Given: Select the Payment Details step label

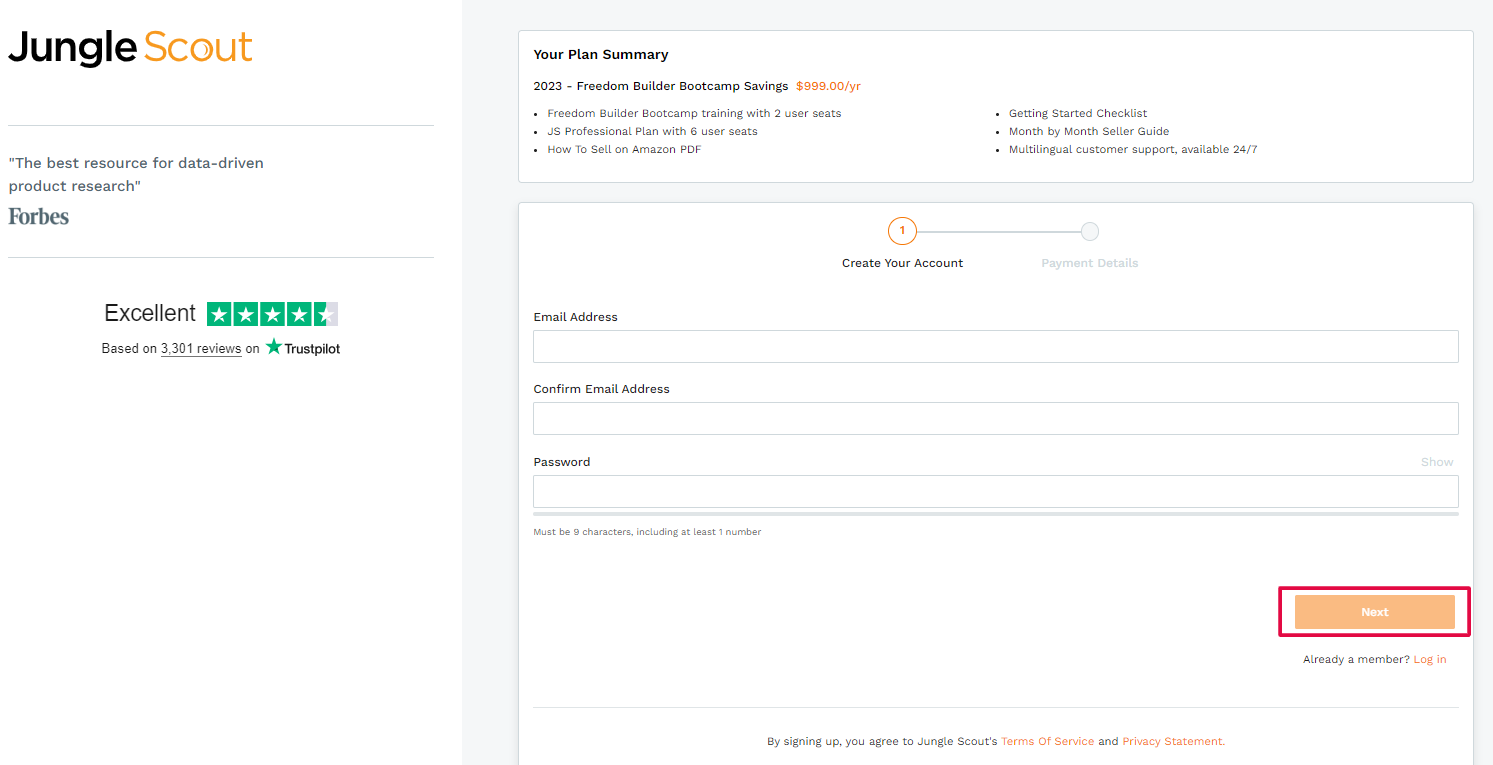Looking at the screenshot, I should 1090,263.
